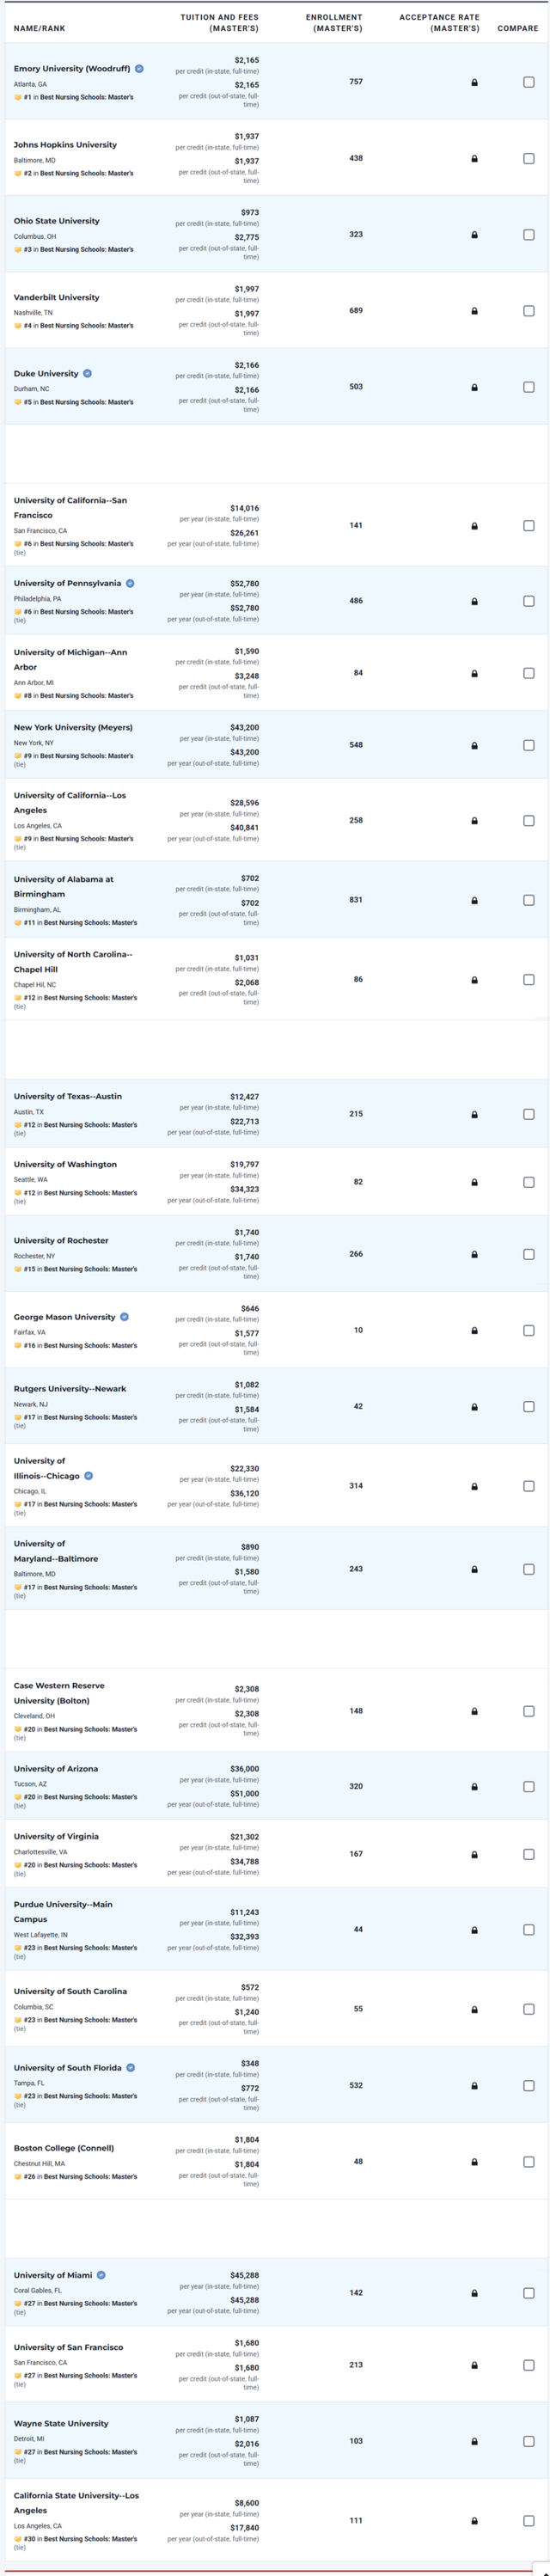Click the blue badge next to George Mason University
Viewport: 550px width, 2576px height.
point(124,1317)
